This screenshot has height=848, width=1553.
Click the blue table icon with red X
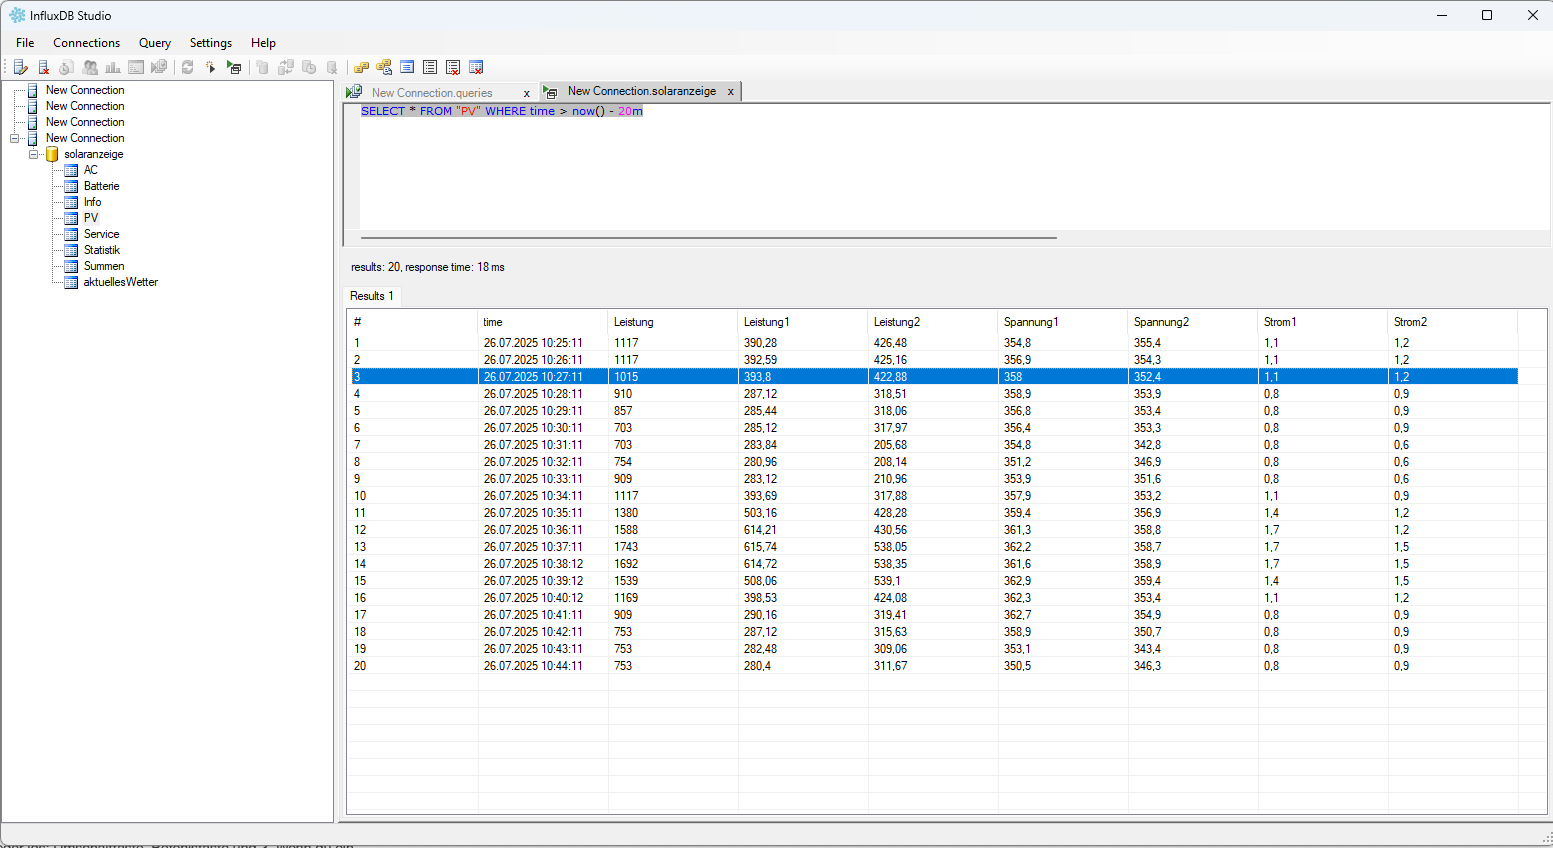476,67
